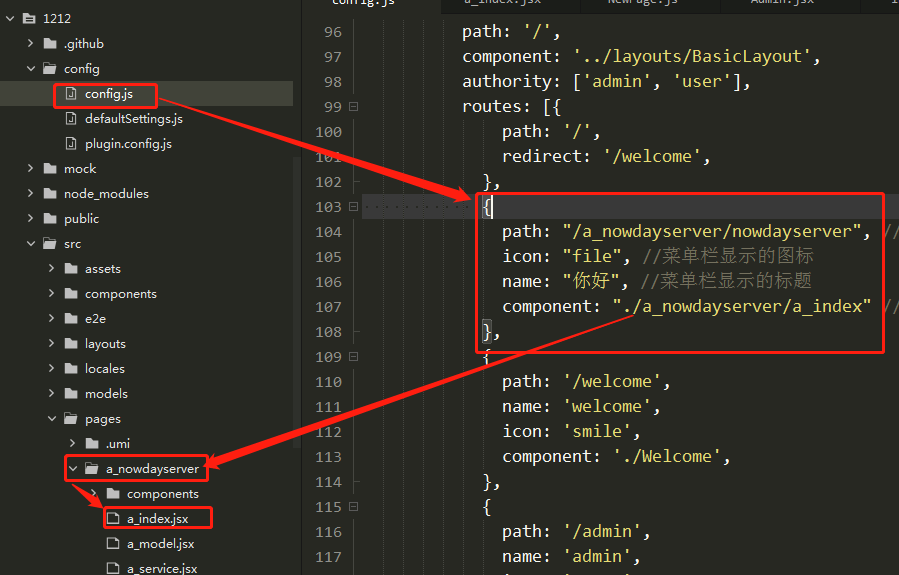Screen dimensions: 899x575
Task: Click the e2e folder icon
Action: [x=71, y=318]
